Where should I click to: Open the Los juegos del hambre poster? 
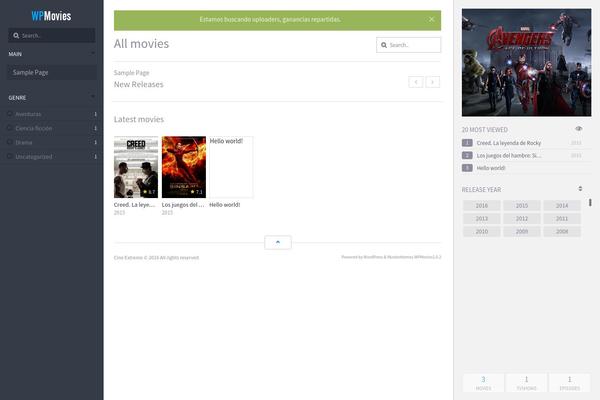coord(184,167)
